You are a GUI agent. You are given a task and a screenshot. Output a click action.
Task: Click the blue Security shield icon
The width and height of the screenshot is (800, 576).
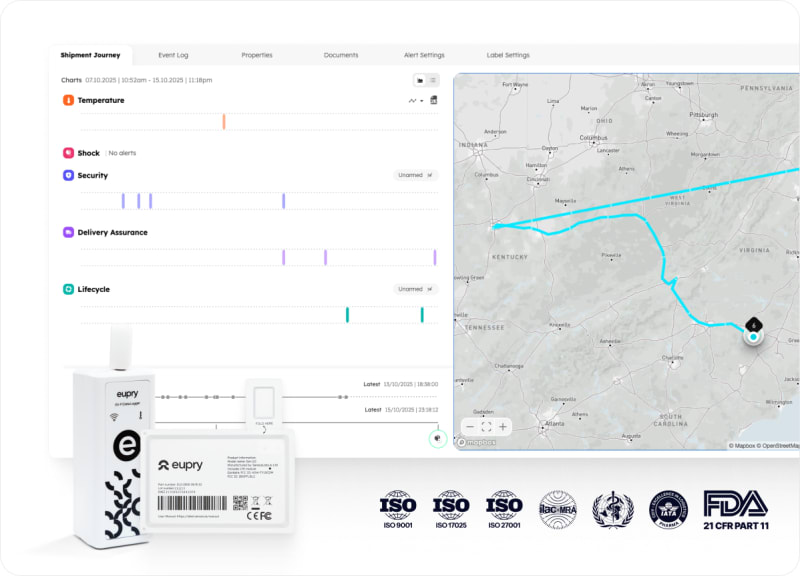68,175
